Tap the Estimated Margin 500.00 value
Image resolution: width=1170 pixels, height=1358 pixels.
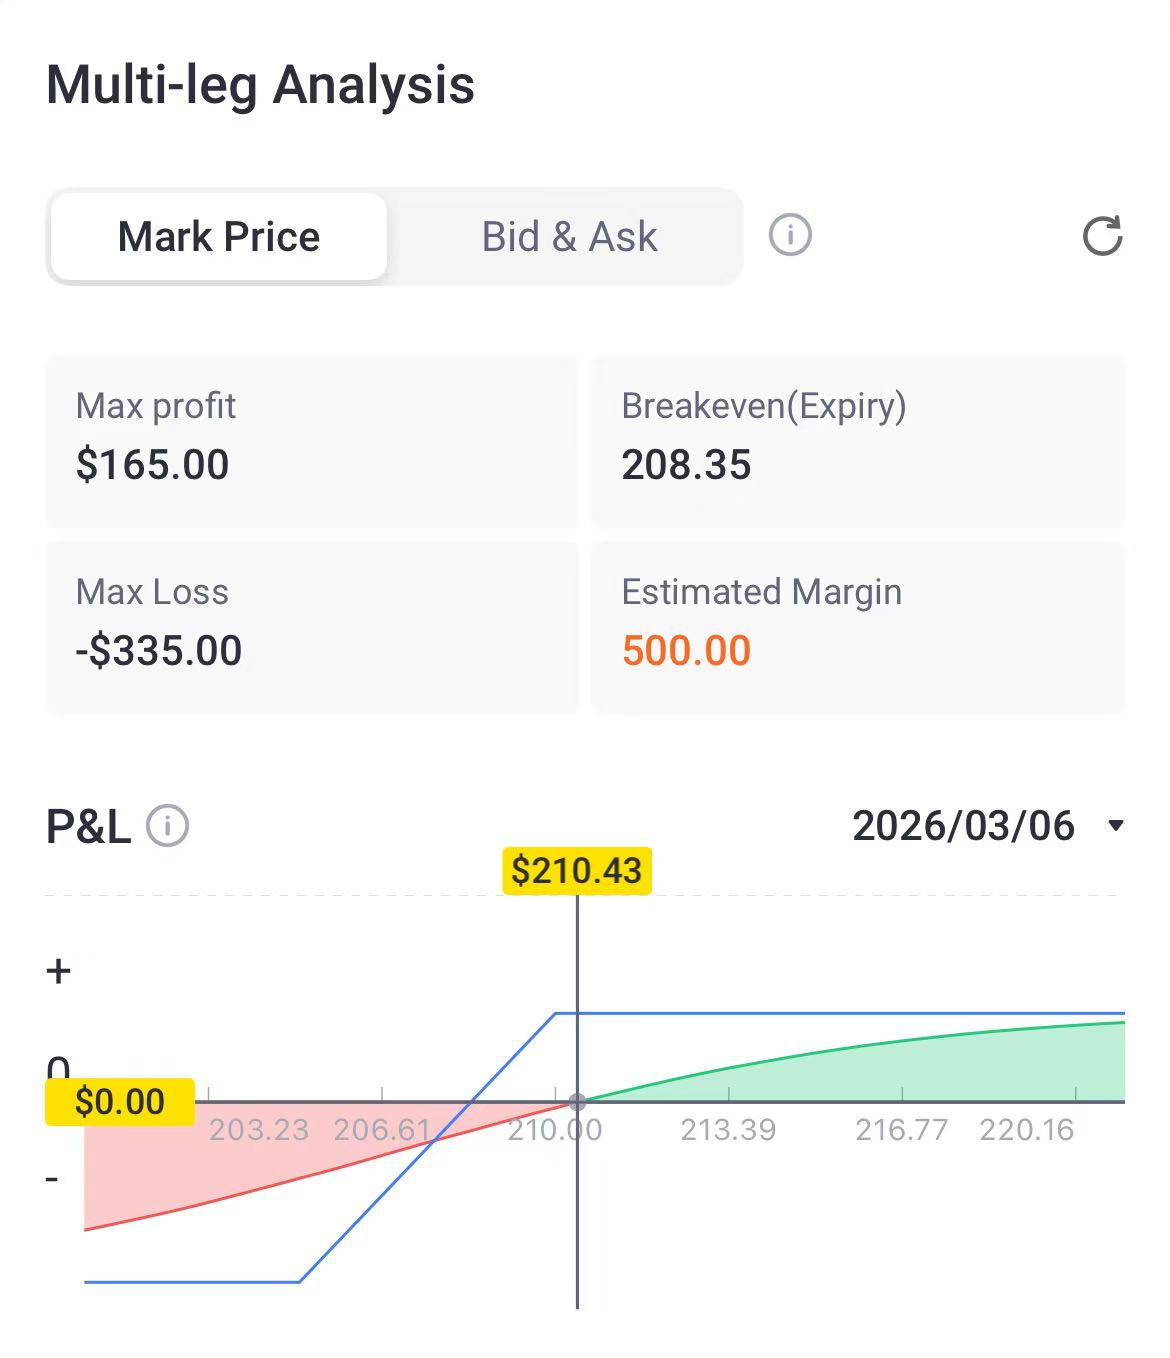(686, 651)
